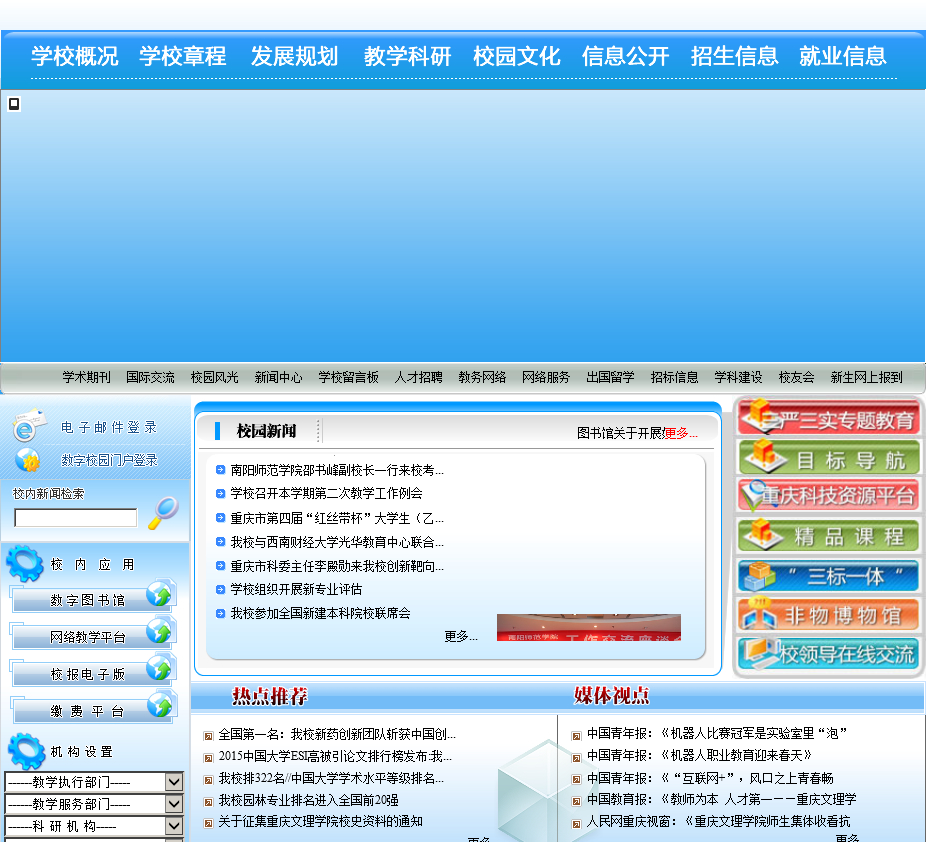Open 学科建设 link

pyautogui.click(x=738, y=377)
